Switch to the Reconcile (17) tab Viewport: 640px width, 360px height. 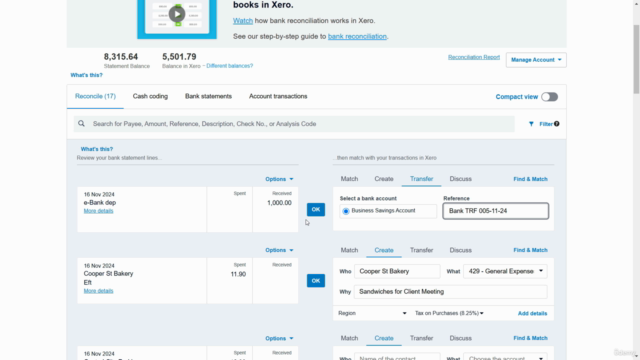[x=95, y=96]
